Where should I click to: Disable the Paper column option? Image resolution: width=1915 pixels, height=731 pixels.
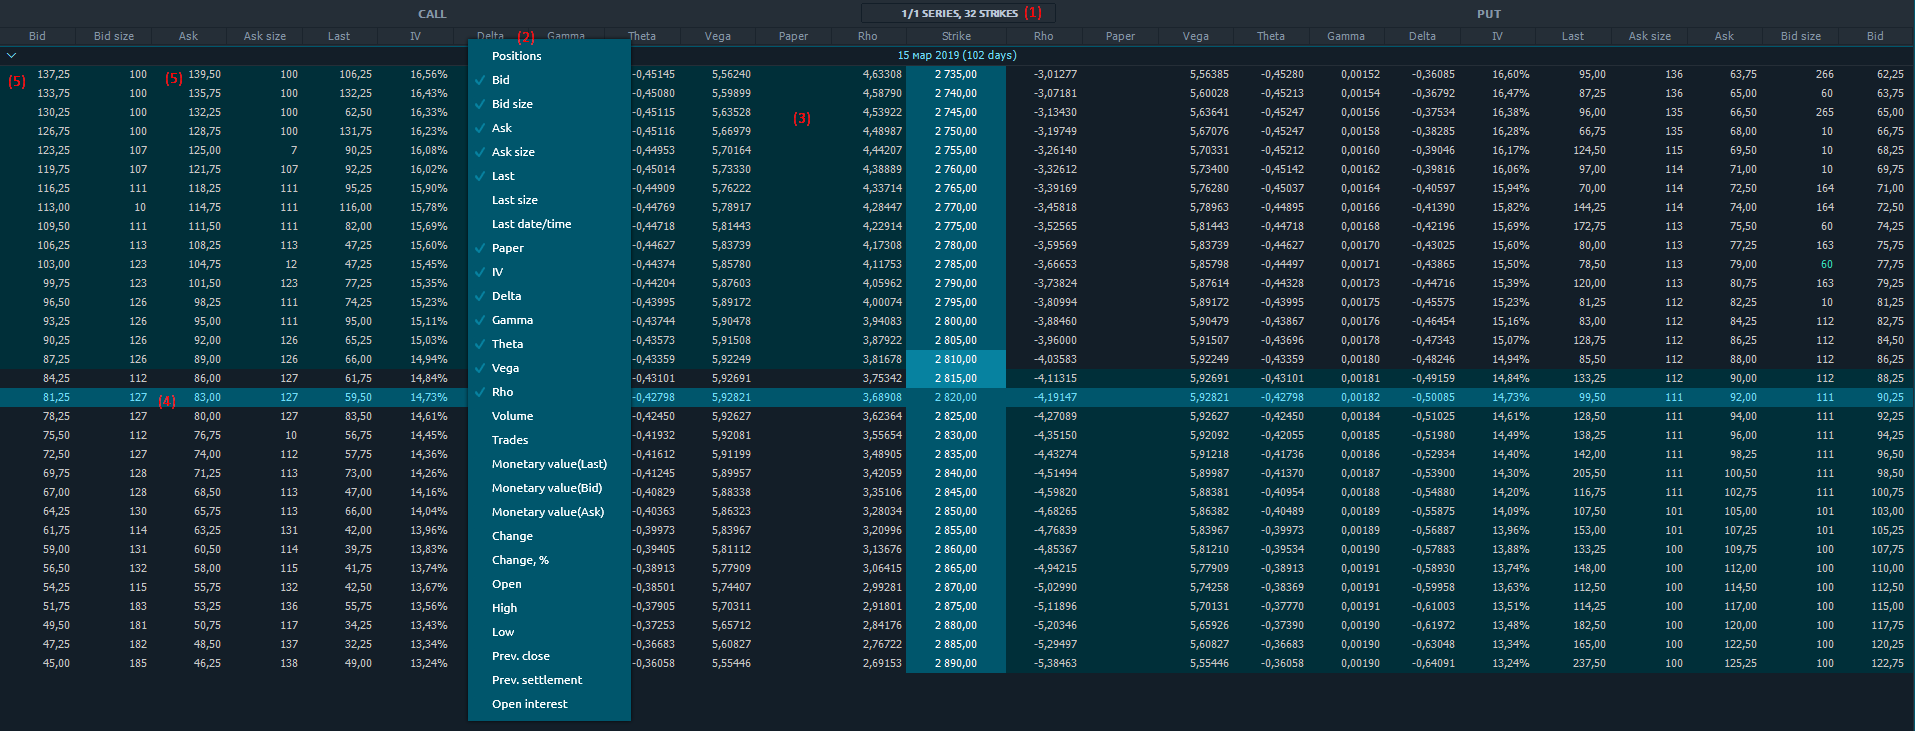tap(507, 248)
